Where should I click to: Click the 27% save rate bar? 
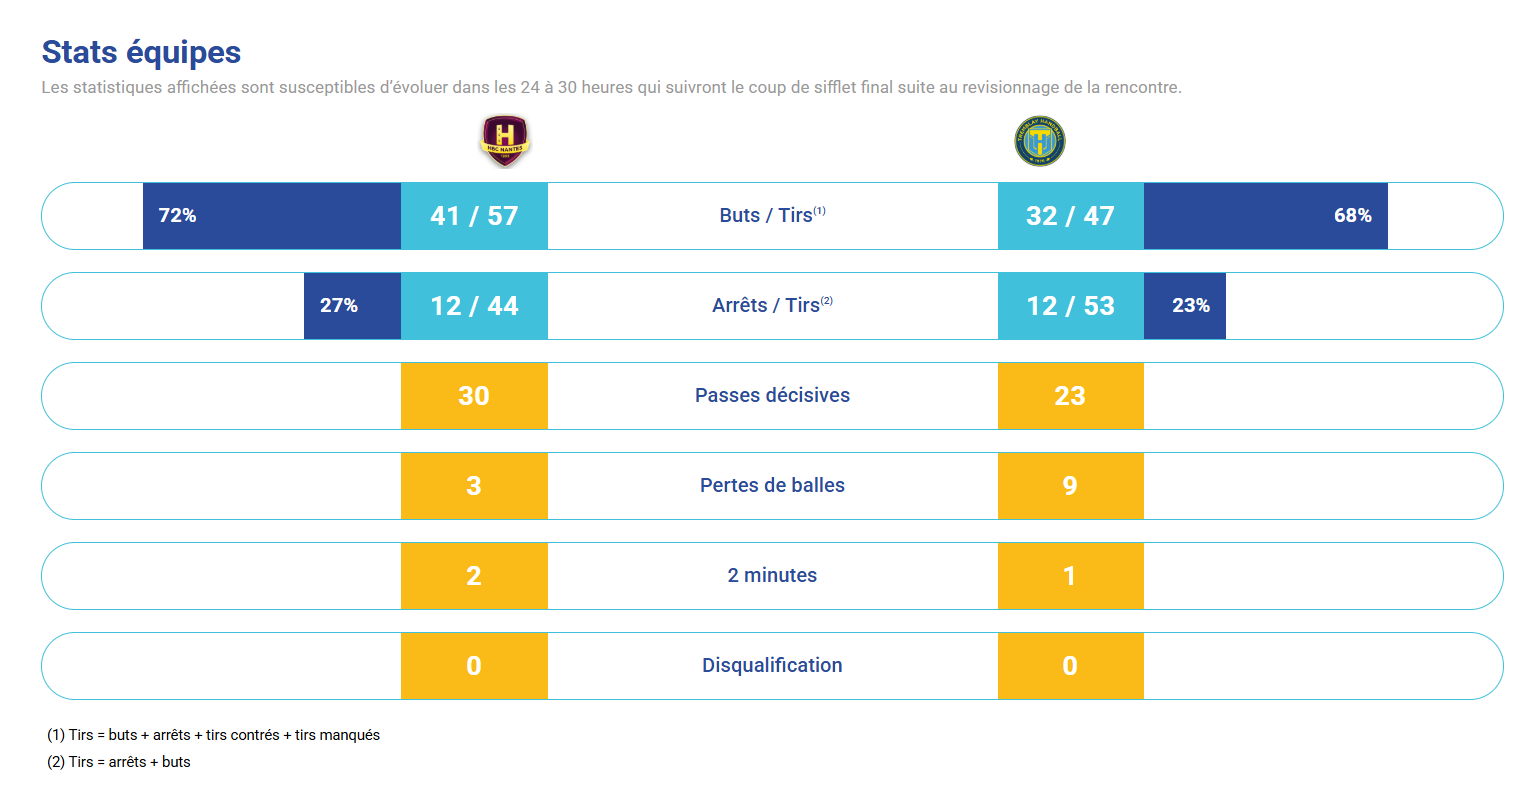pyautogui.click(x=352, y=306)
